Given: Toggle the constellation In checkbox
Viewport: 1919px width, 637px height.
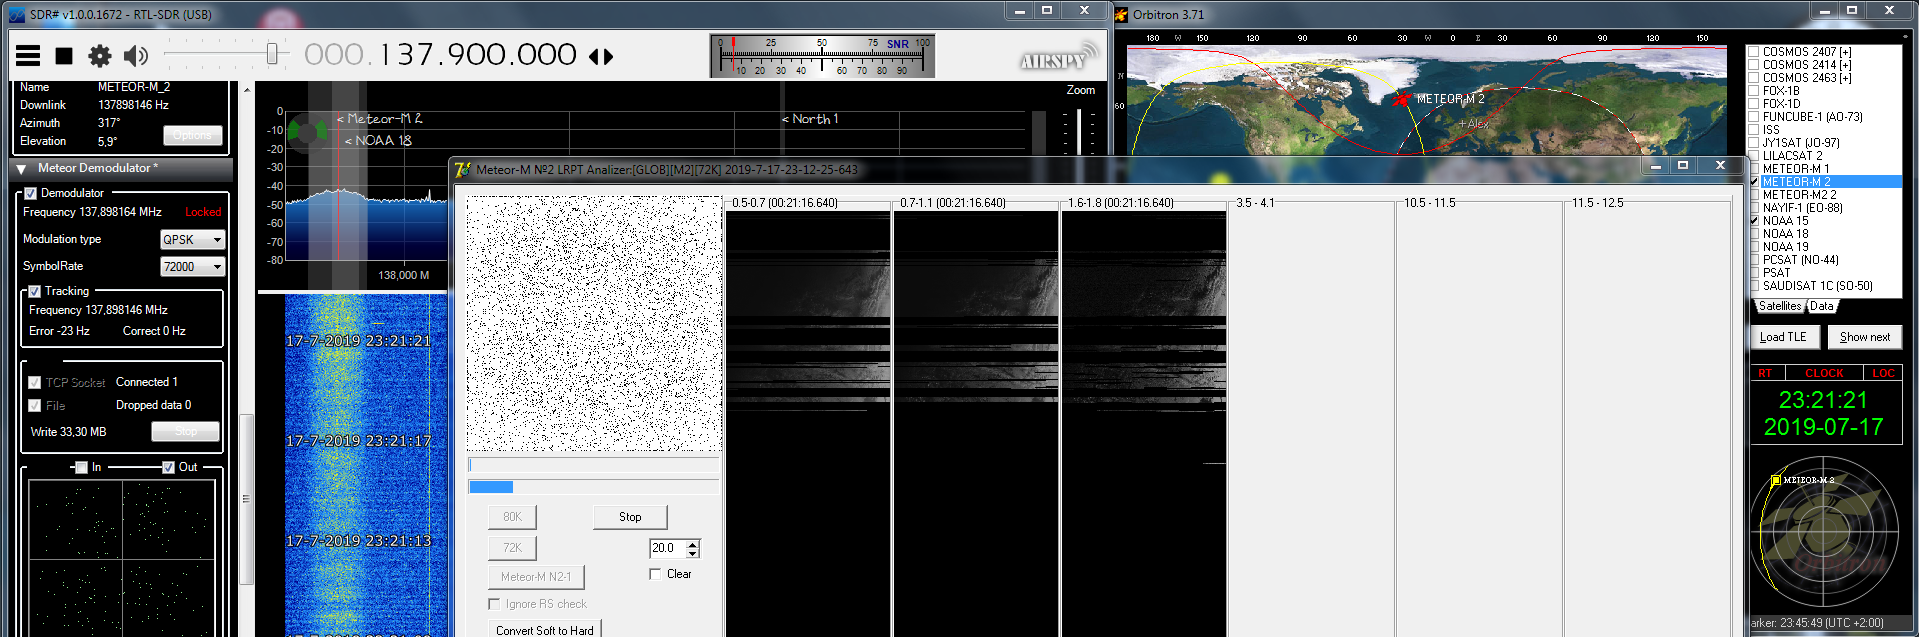Looking at the screenshot, I should coord(82,467).
